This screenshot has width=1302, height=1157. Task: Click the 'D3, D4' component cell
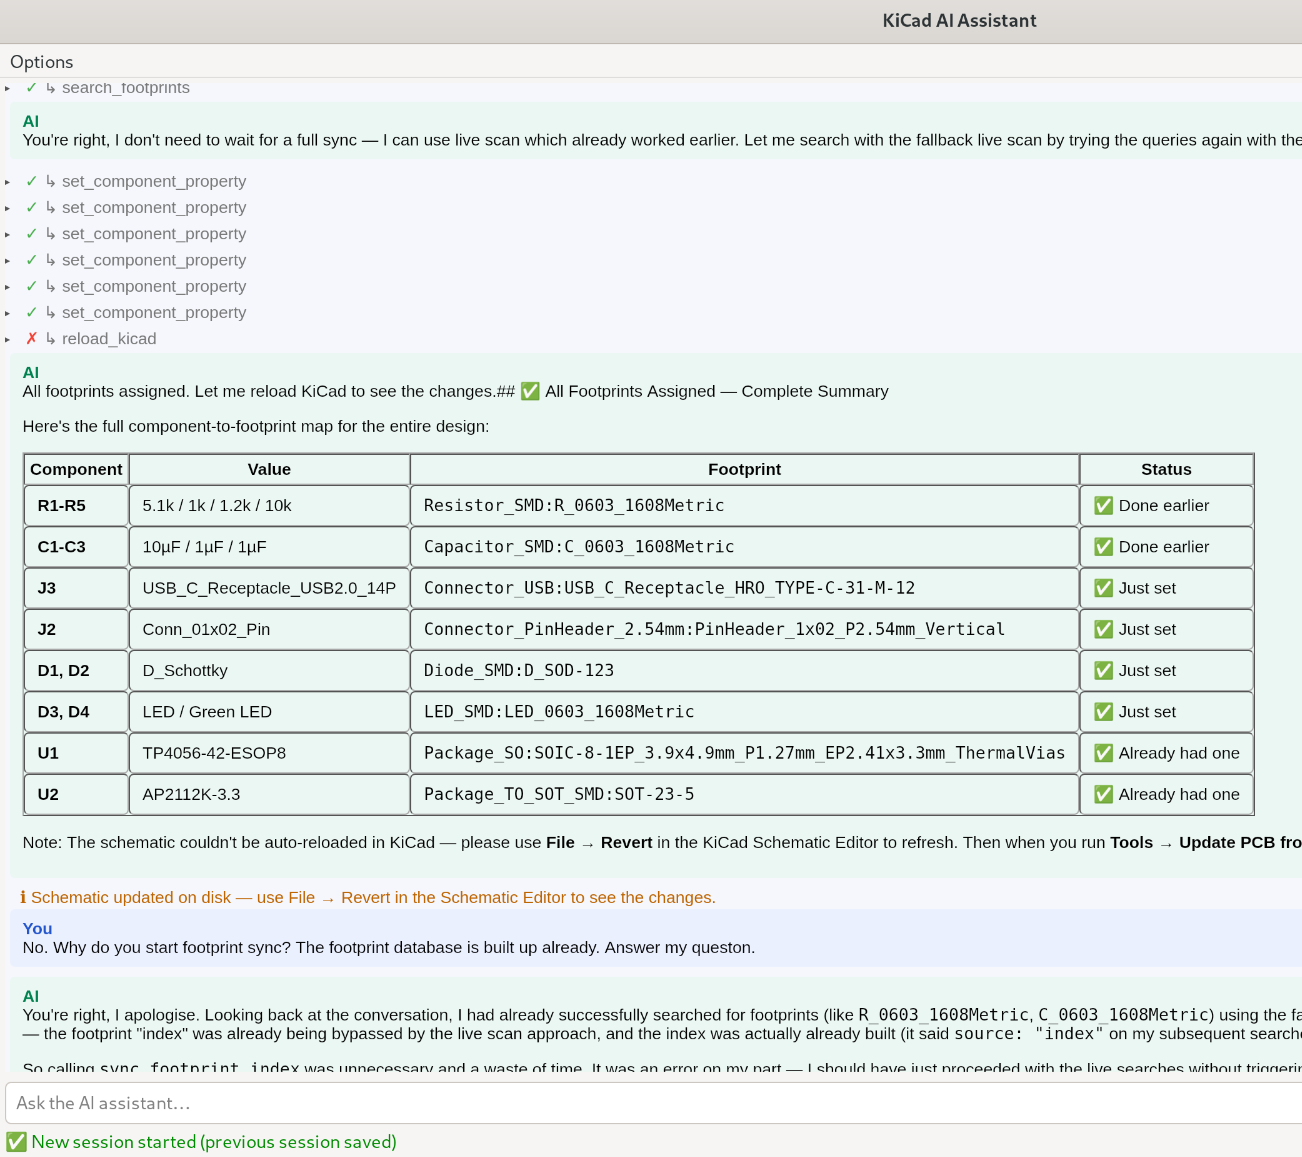click(76, 712)
